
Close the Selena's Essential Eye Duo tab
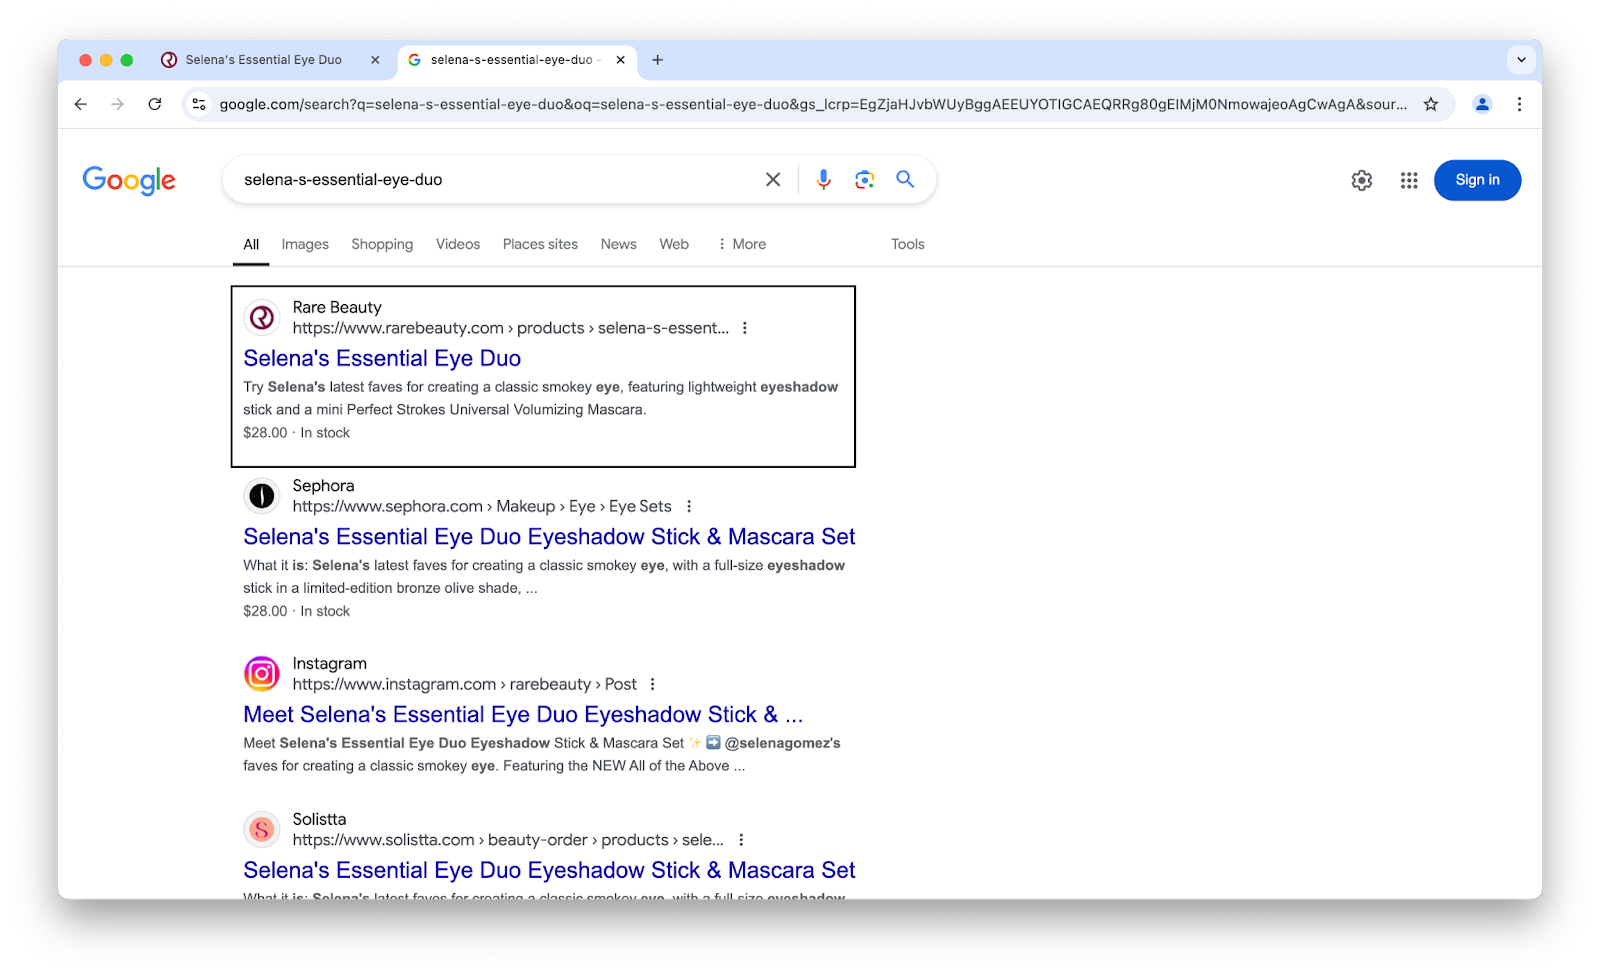tap(375, 60)
